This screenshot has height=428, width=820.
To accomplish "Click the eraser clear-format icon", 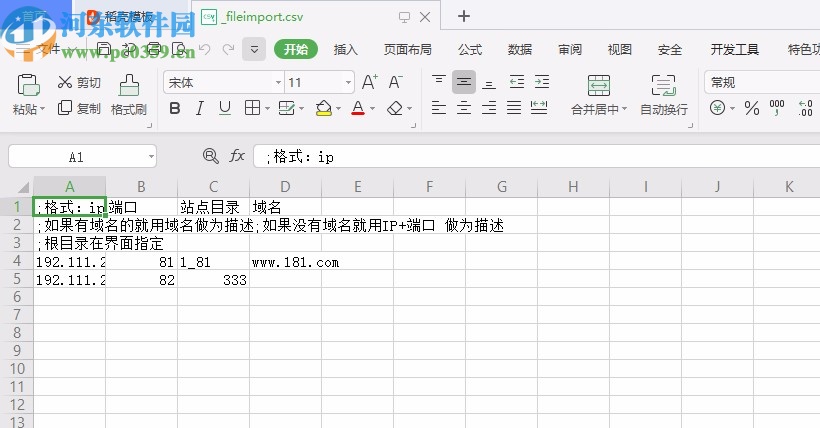I will point(395,108).
